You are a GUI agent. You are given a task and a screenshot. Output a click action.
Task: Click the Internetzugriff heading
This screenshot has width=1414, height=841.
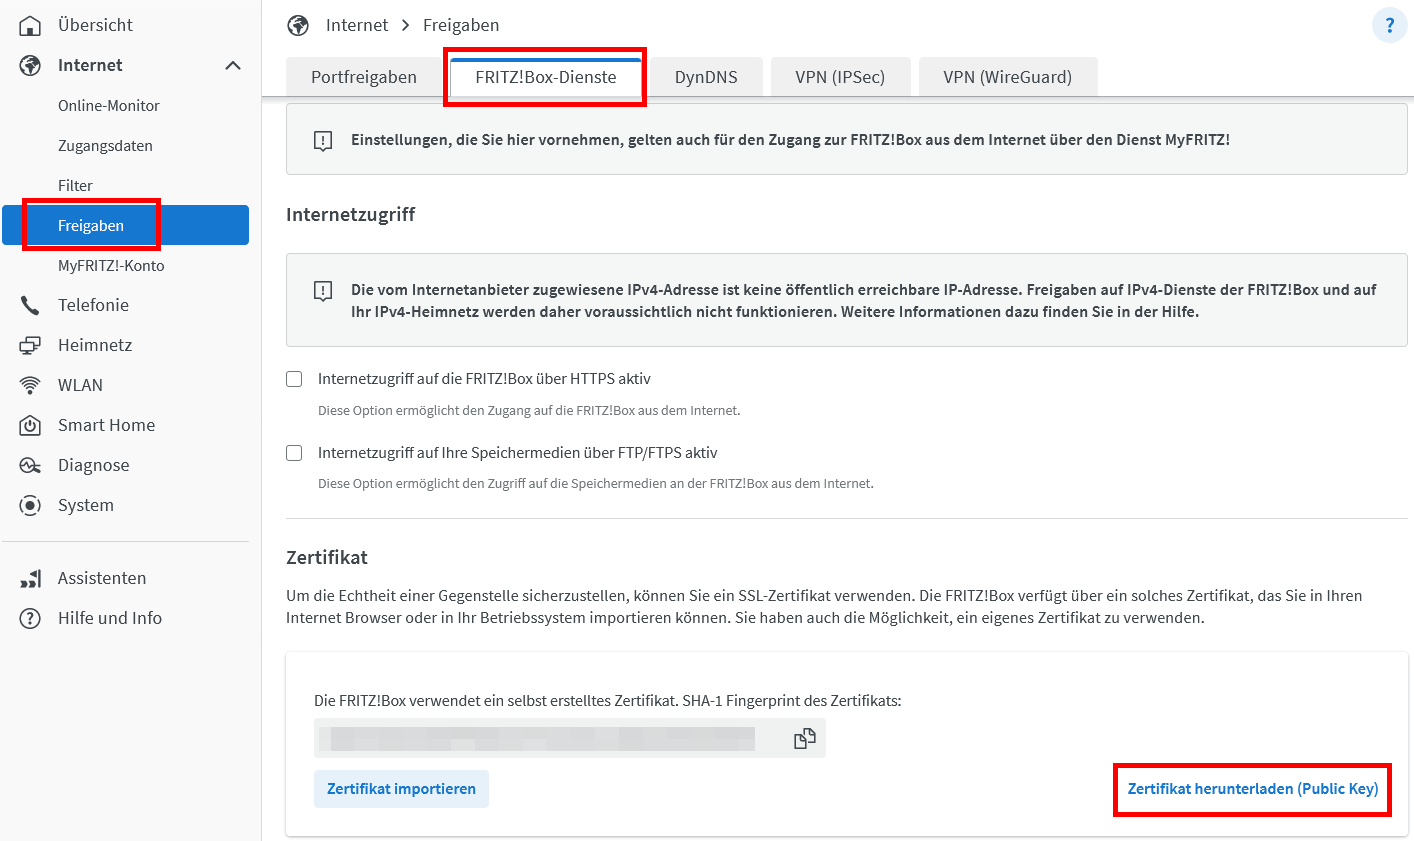tap(350, 214)
